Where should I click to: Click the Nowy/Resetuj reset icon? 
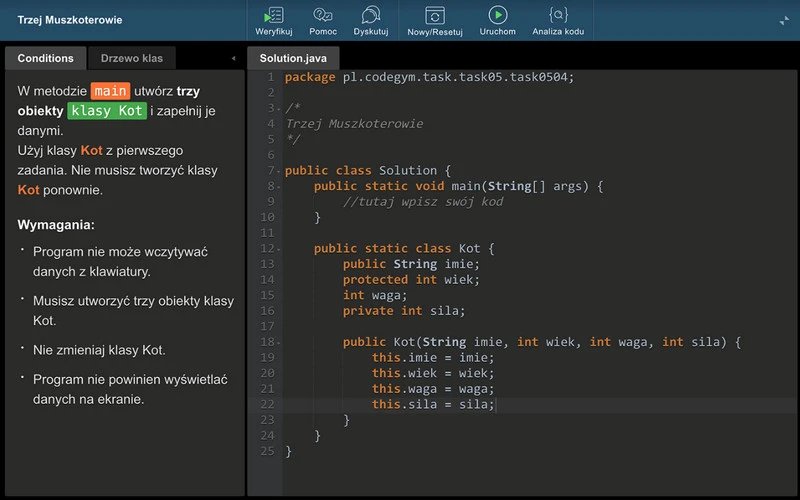434,15
